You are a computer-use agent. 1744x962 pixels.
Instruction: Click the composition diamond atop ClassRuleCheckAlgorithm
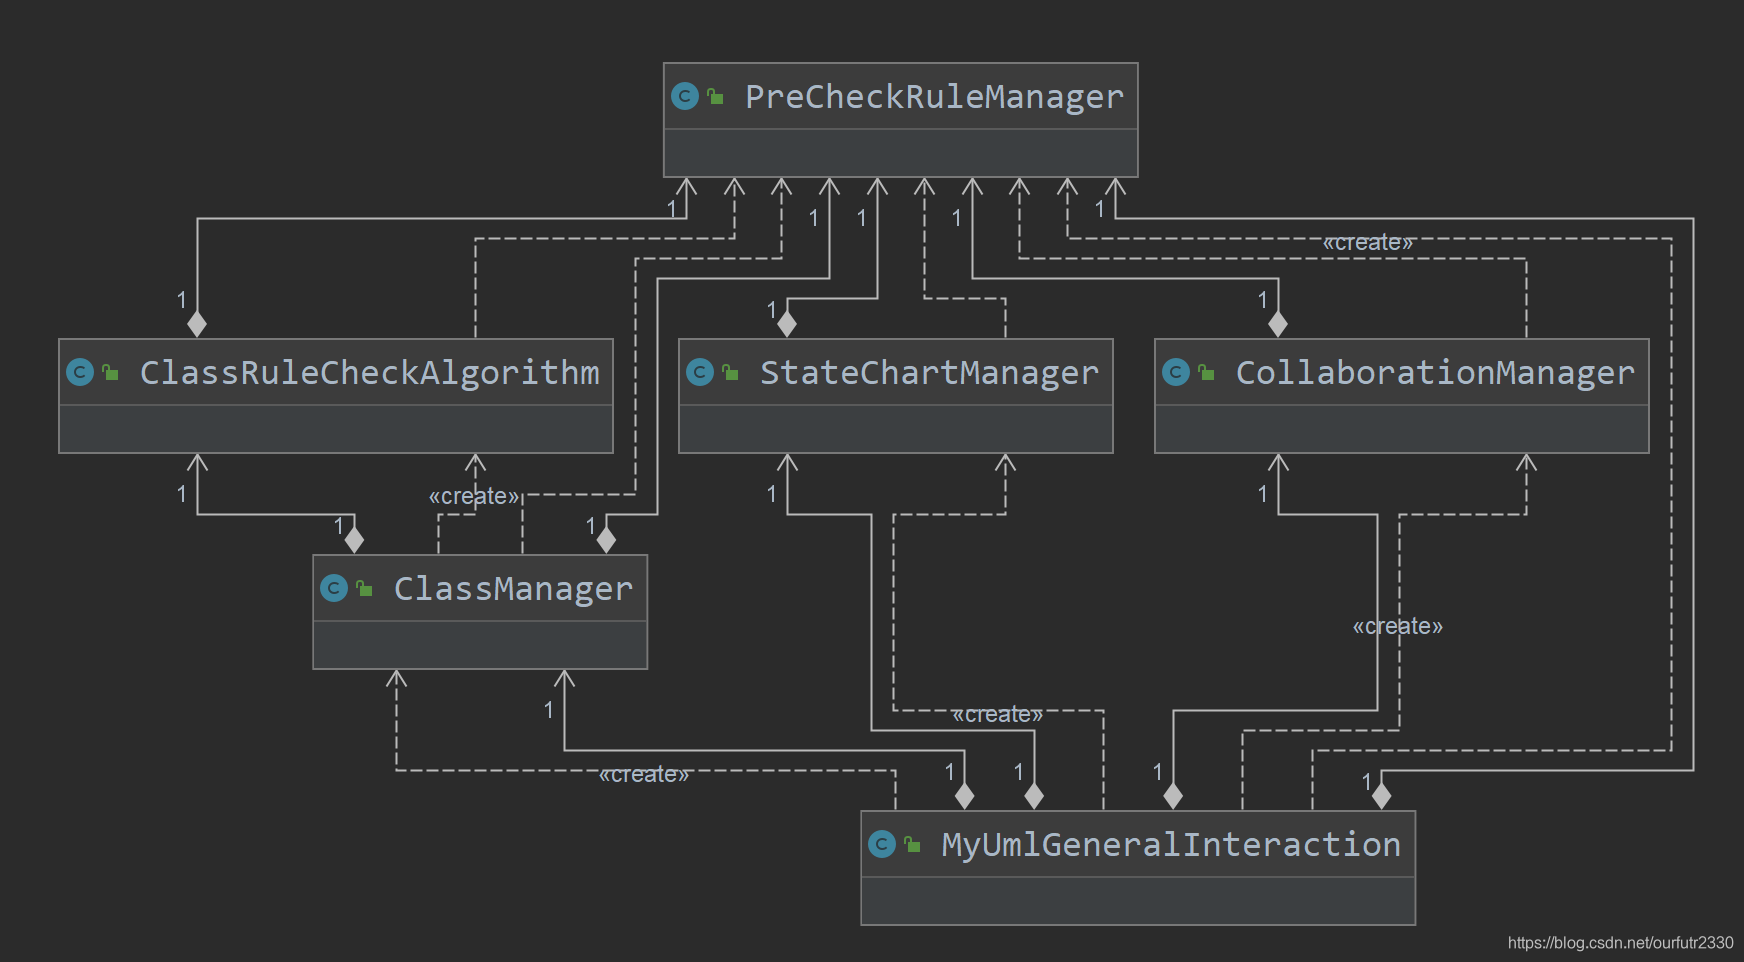[x=197, y=324]
